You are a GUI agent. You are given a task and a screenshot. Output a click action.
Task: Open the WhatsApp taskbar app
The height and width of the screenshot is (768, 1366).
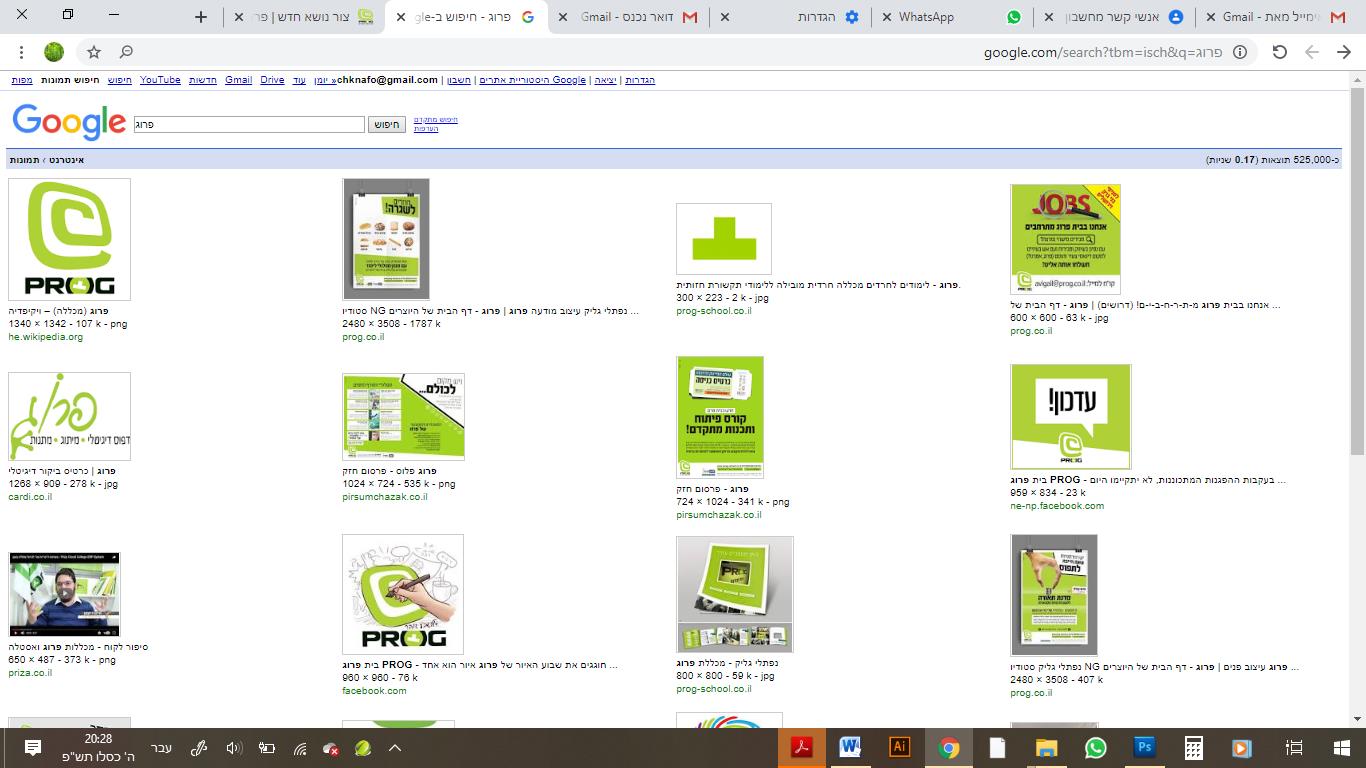click(1096, 747)
